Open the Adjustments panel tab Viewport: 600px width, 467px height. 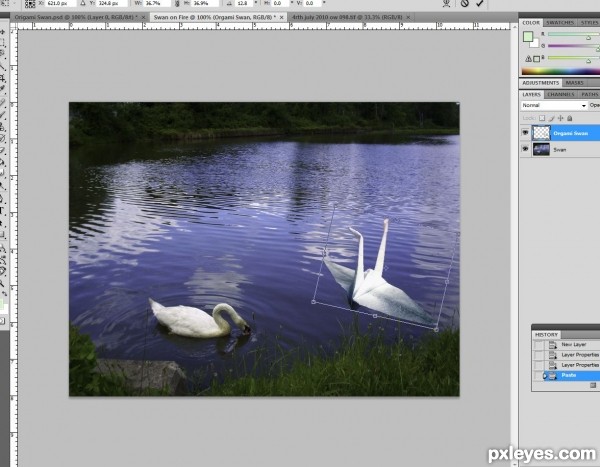click(x=540, y=83)
